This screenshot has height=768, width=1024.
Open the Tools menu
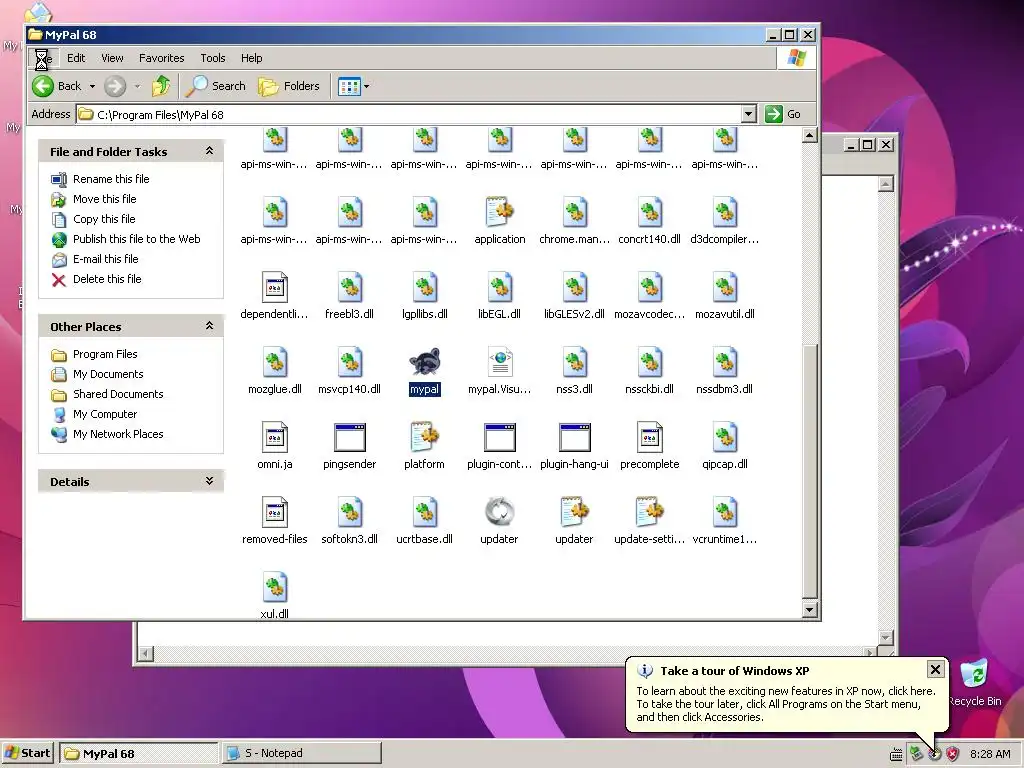(213, 58)
